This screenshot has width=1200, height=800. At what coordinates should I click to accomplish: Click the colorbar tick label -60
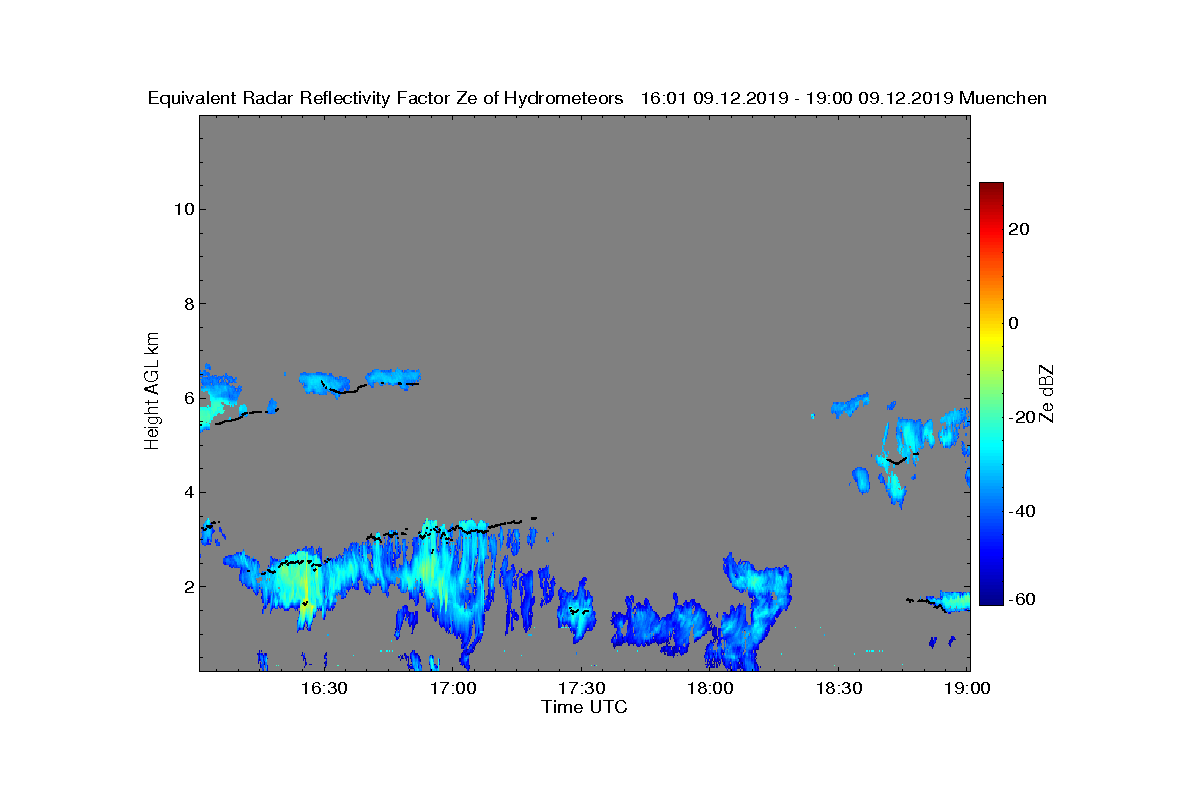[1020, 600]
